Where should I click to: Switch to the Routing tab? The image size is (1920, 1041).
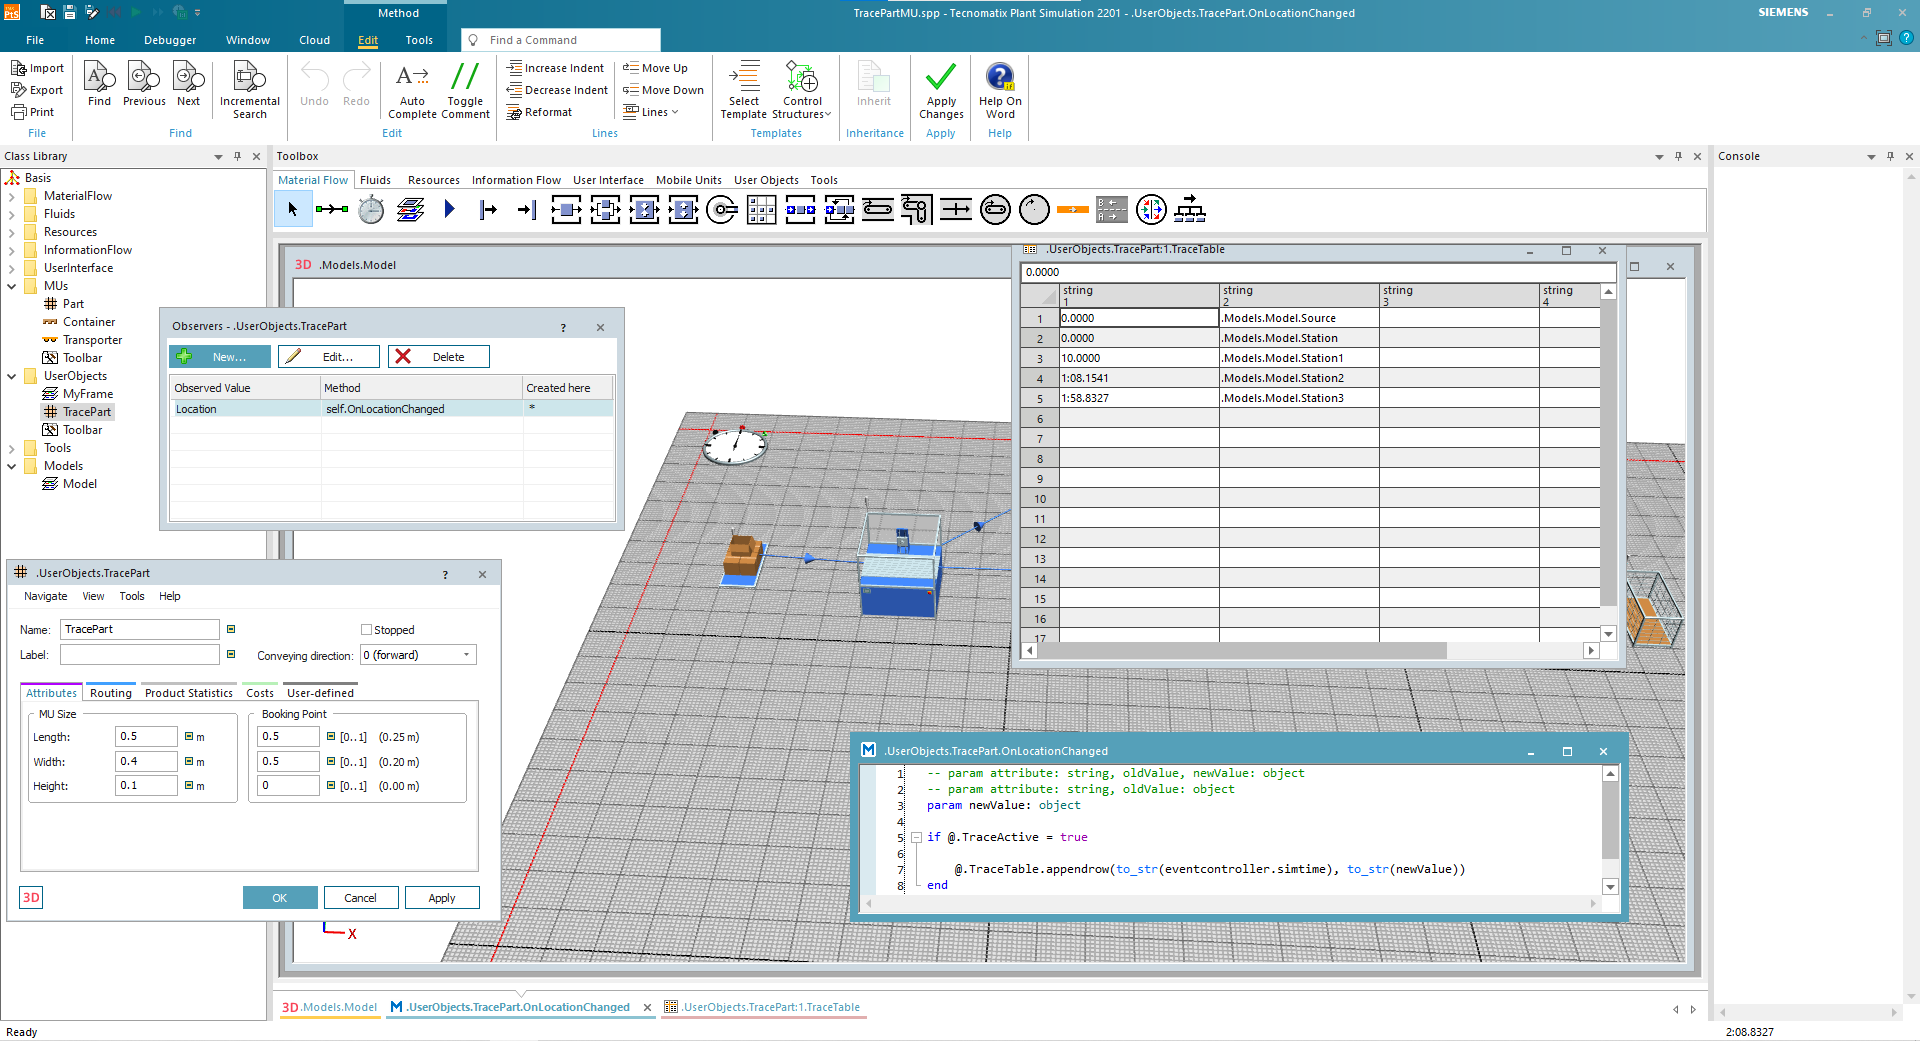[x=110, y=693]
